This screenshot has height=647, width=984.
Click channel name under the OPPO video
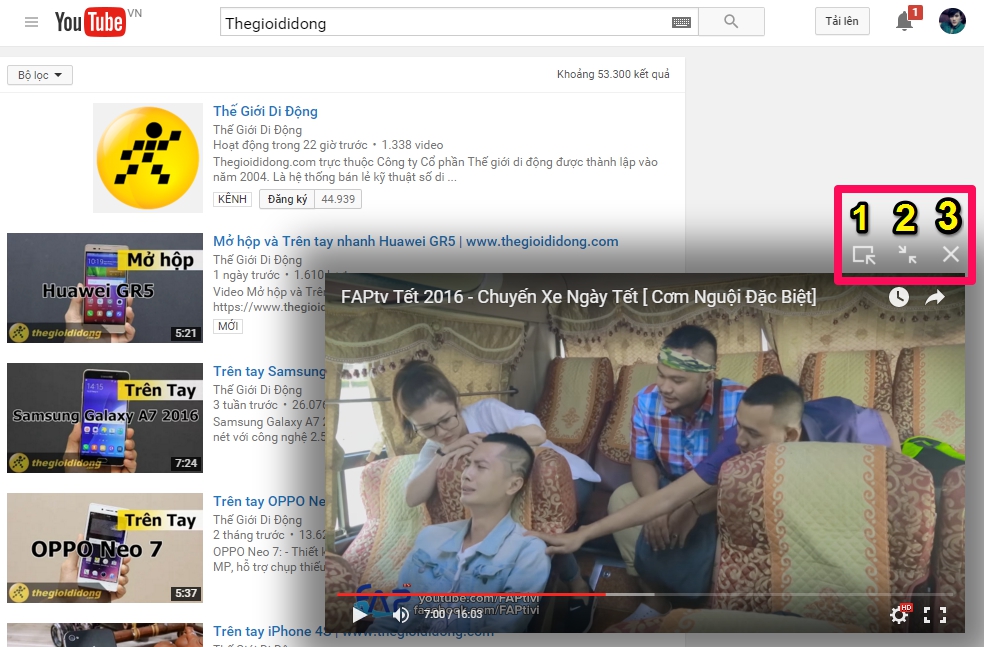coord(257,520)
